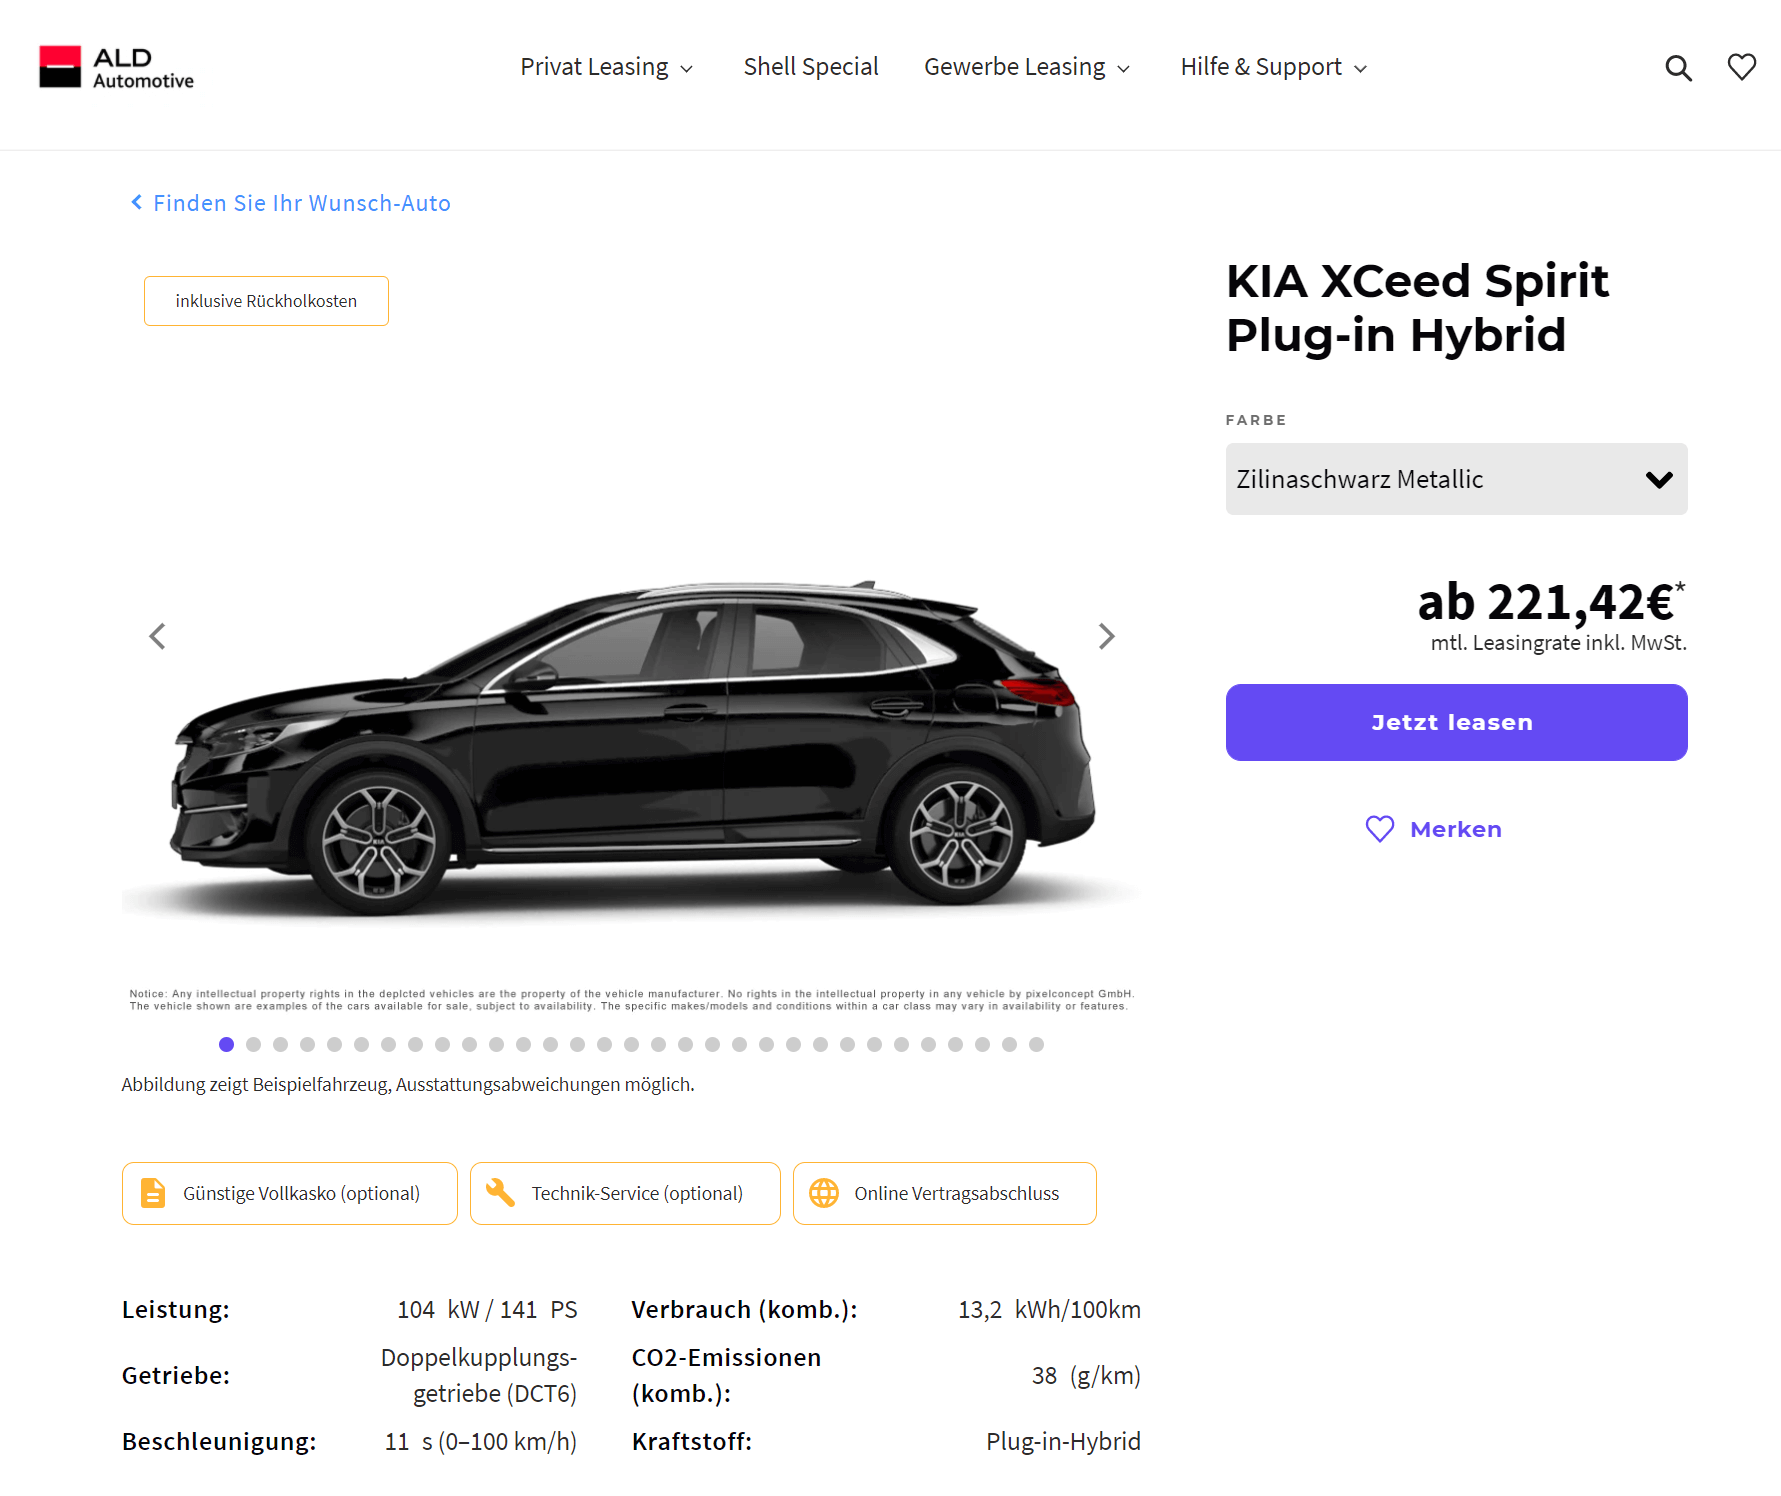Click the Technik-Service wrench icon
1781x1496 pixels.
coord(500,1192)
